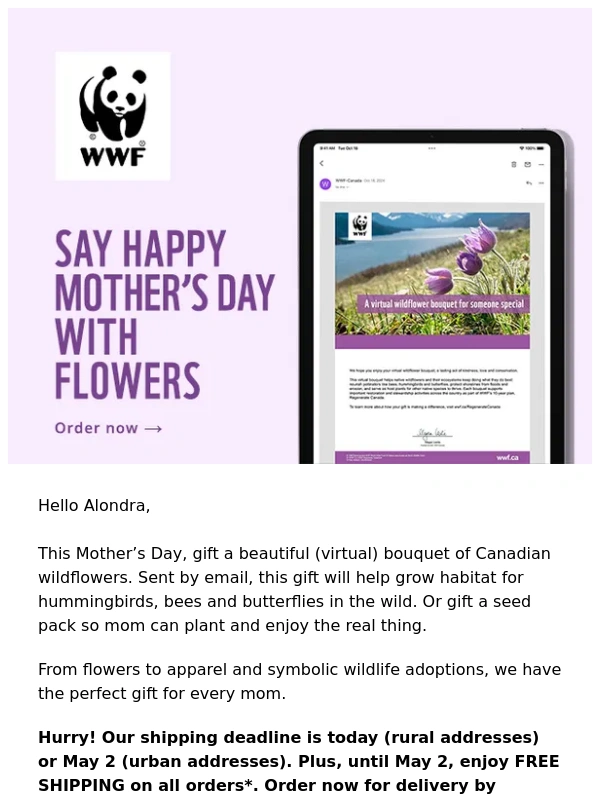Open the three-dots menu in the tablet's top bar
The image size is (600, 800).
[541, 164]
